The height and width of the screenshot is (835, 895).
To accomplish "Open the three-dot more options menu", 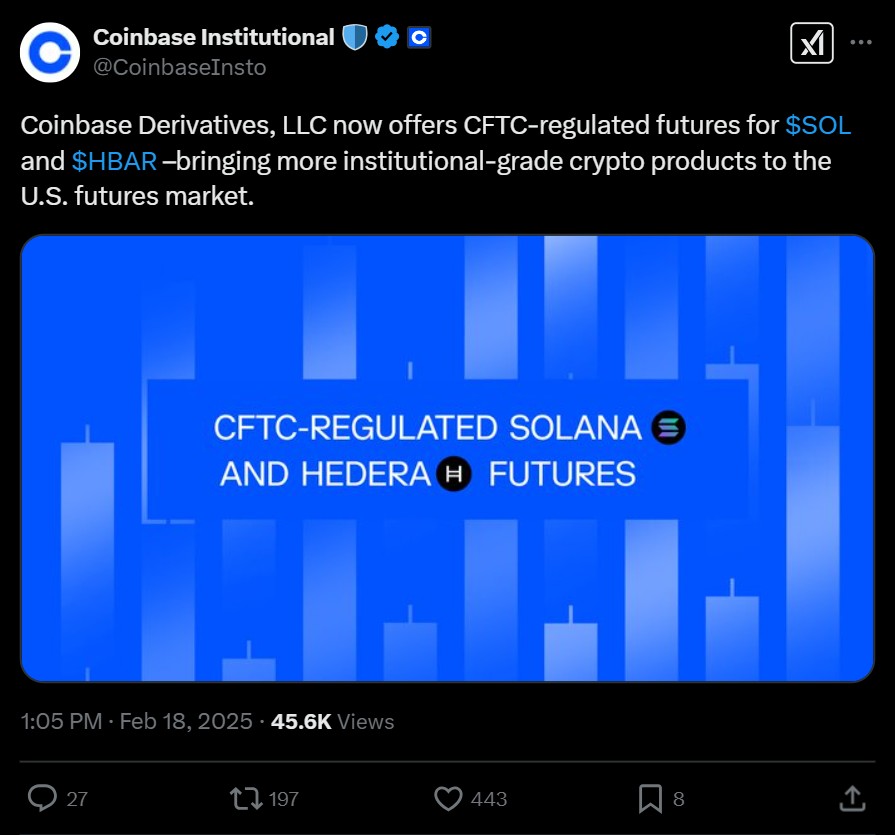I will 860,43.
